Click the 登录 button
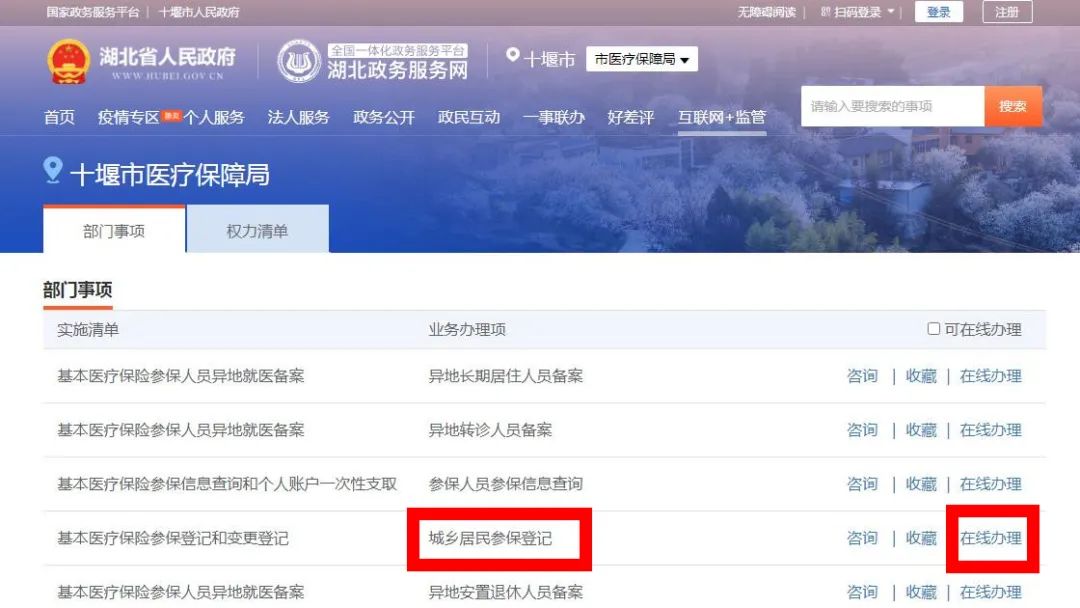Image resolution: width=1080 pixels, height=608 pixels. (x=938, y=12)
